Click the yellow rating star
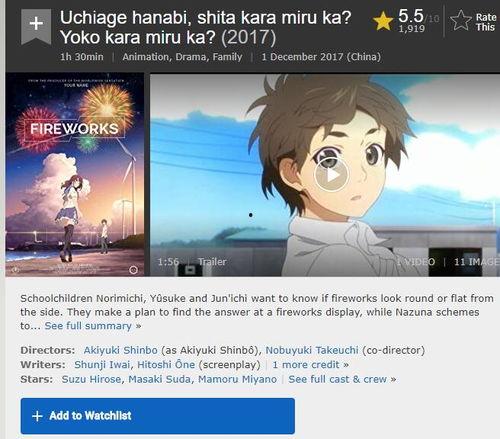The height and width of the screenshot is (439, 500). 383,21
